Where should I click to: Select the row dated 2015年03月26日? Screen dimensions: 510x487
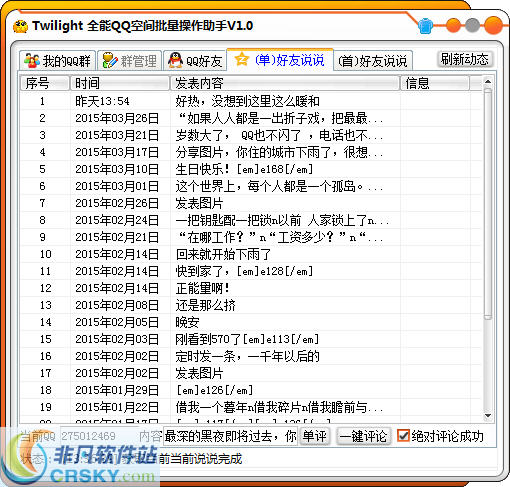251,118
